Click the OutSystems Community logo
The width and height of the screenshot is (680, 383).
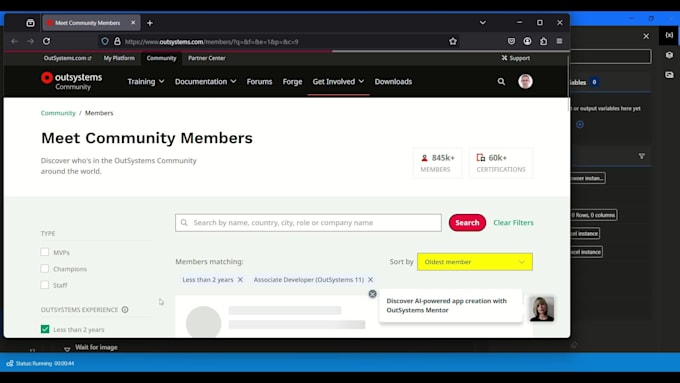coord(72,81)
